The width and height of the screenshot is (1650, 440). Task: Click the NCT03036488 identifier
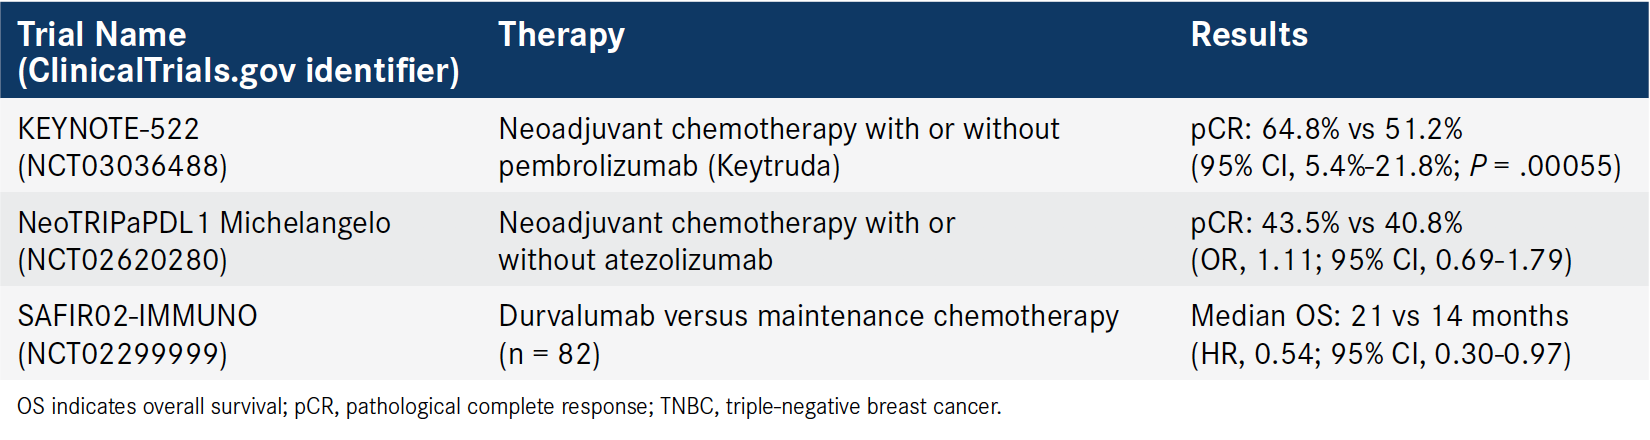[122, 166]
